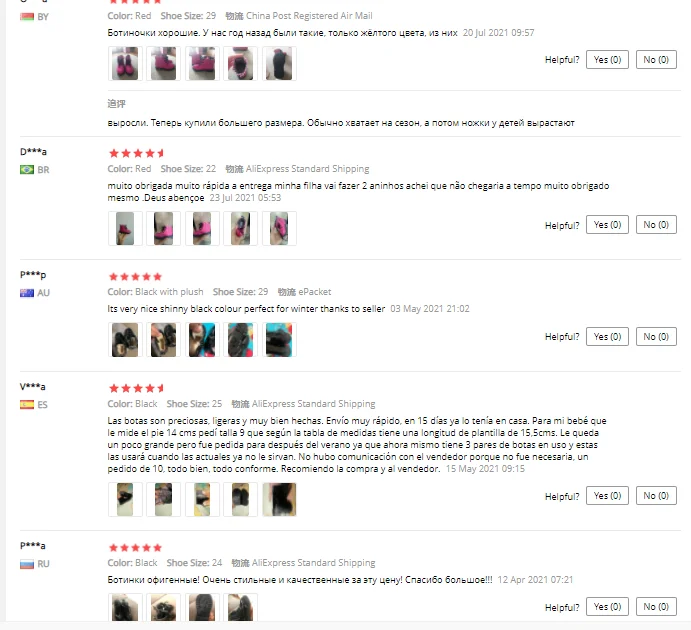Open last photo in V***a's review
The height and width of the screenshot is (630, 691).
279,500
